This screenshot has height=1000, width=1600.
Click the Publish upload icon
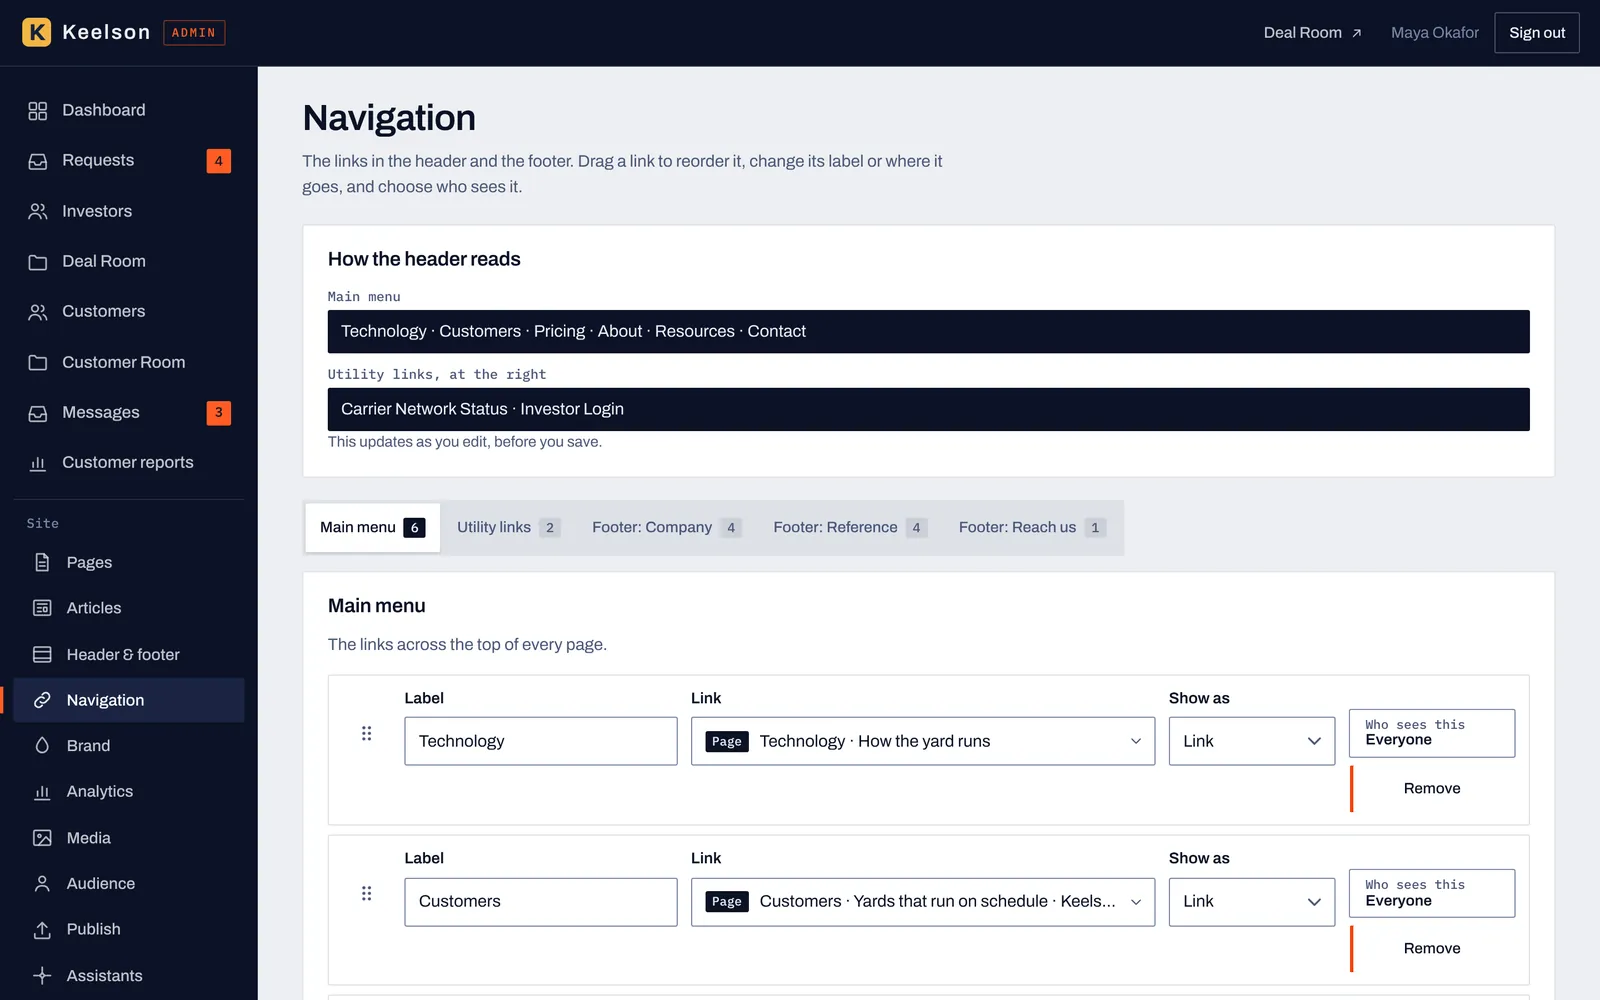tap(42, 930)
